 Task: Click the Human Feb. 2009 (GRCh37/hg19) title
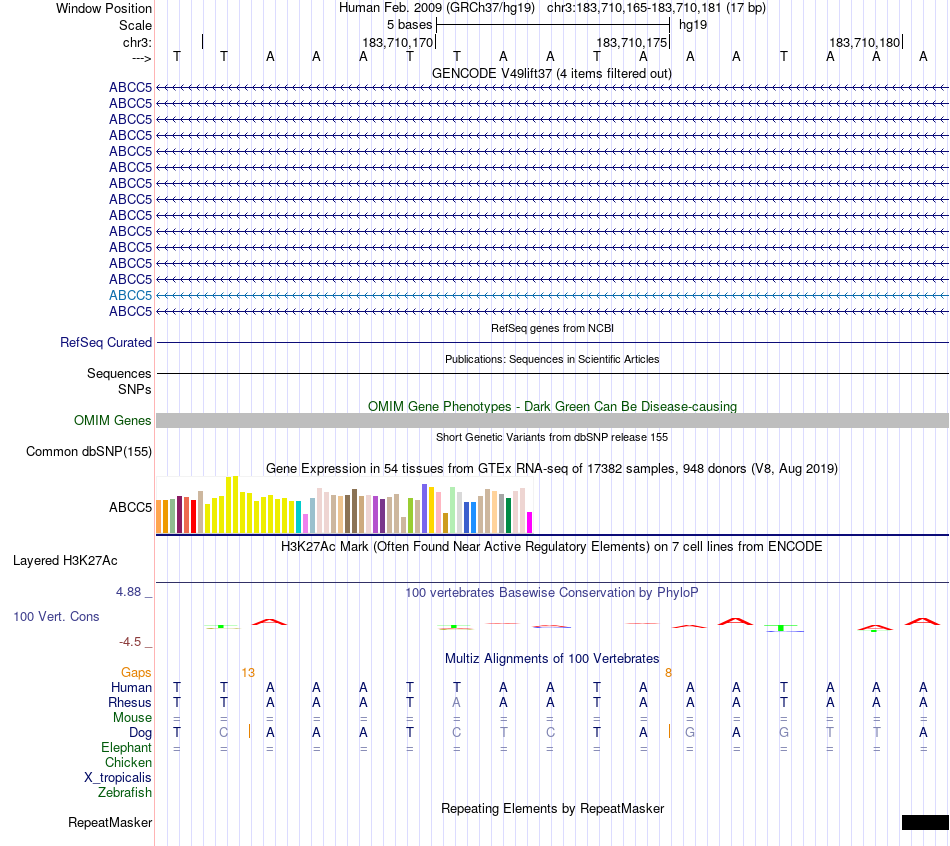tap(437, 8)
